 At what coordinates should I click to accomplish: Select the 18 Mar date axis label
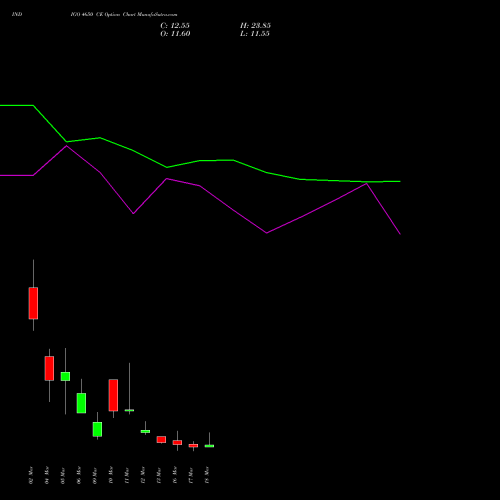(207, 475)
